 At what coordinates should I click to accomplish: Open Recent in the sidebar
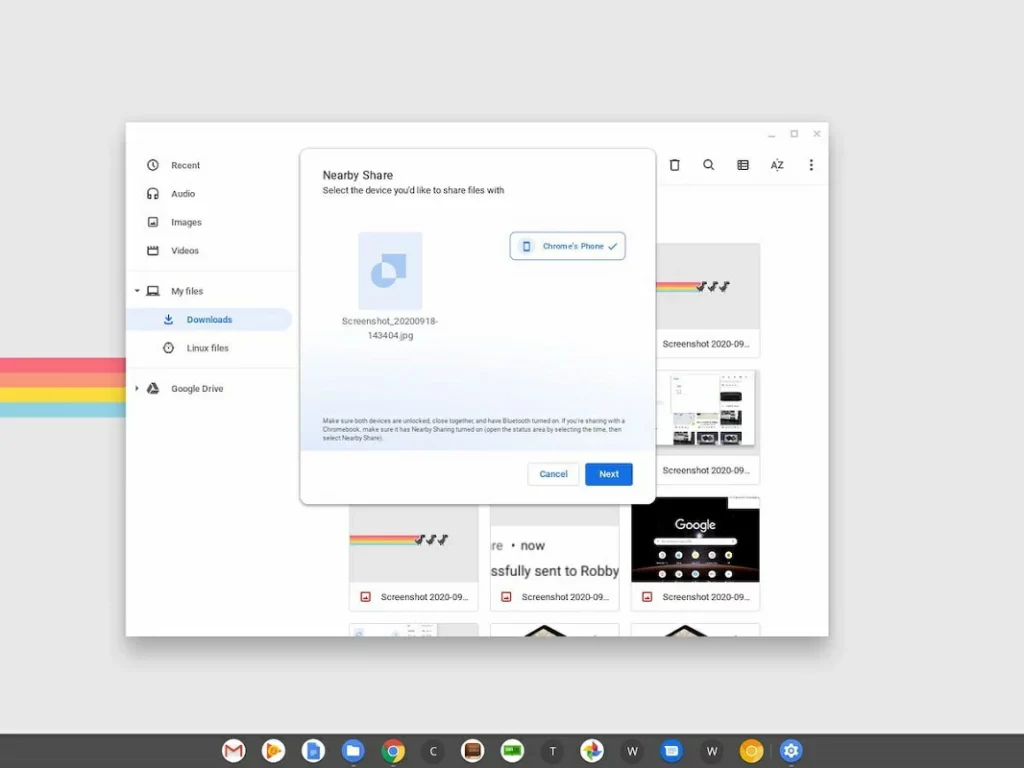[185, 165]
